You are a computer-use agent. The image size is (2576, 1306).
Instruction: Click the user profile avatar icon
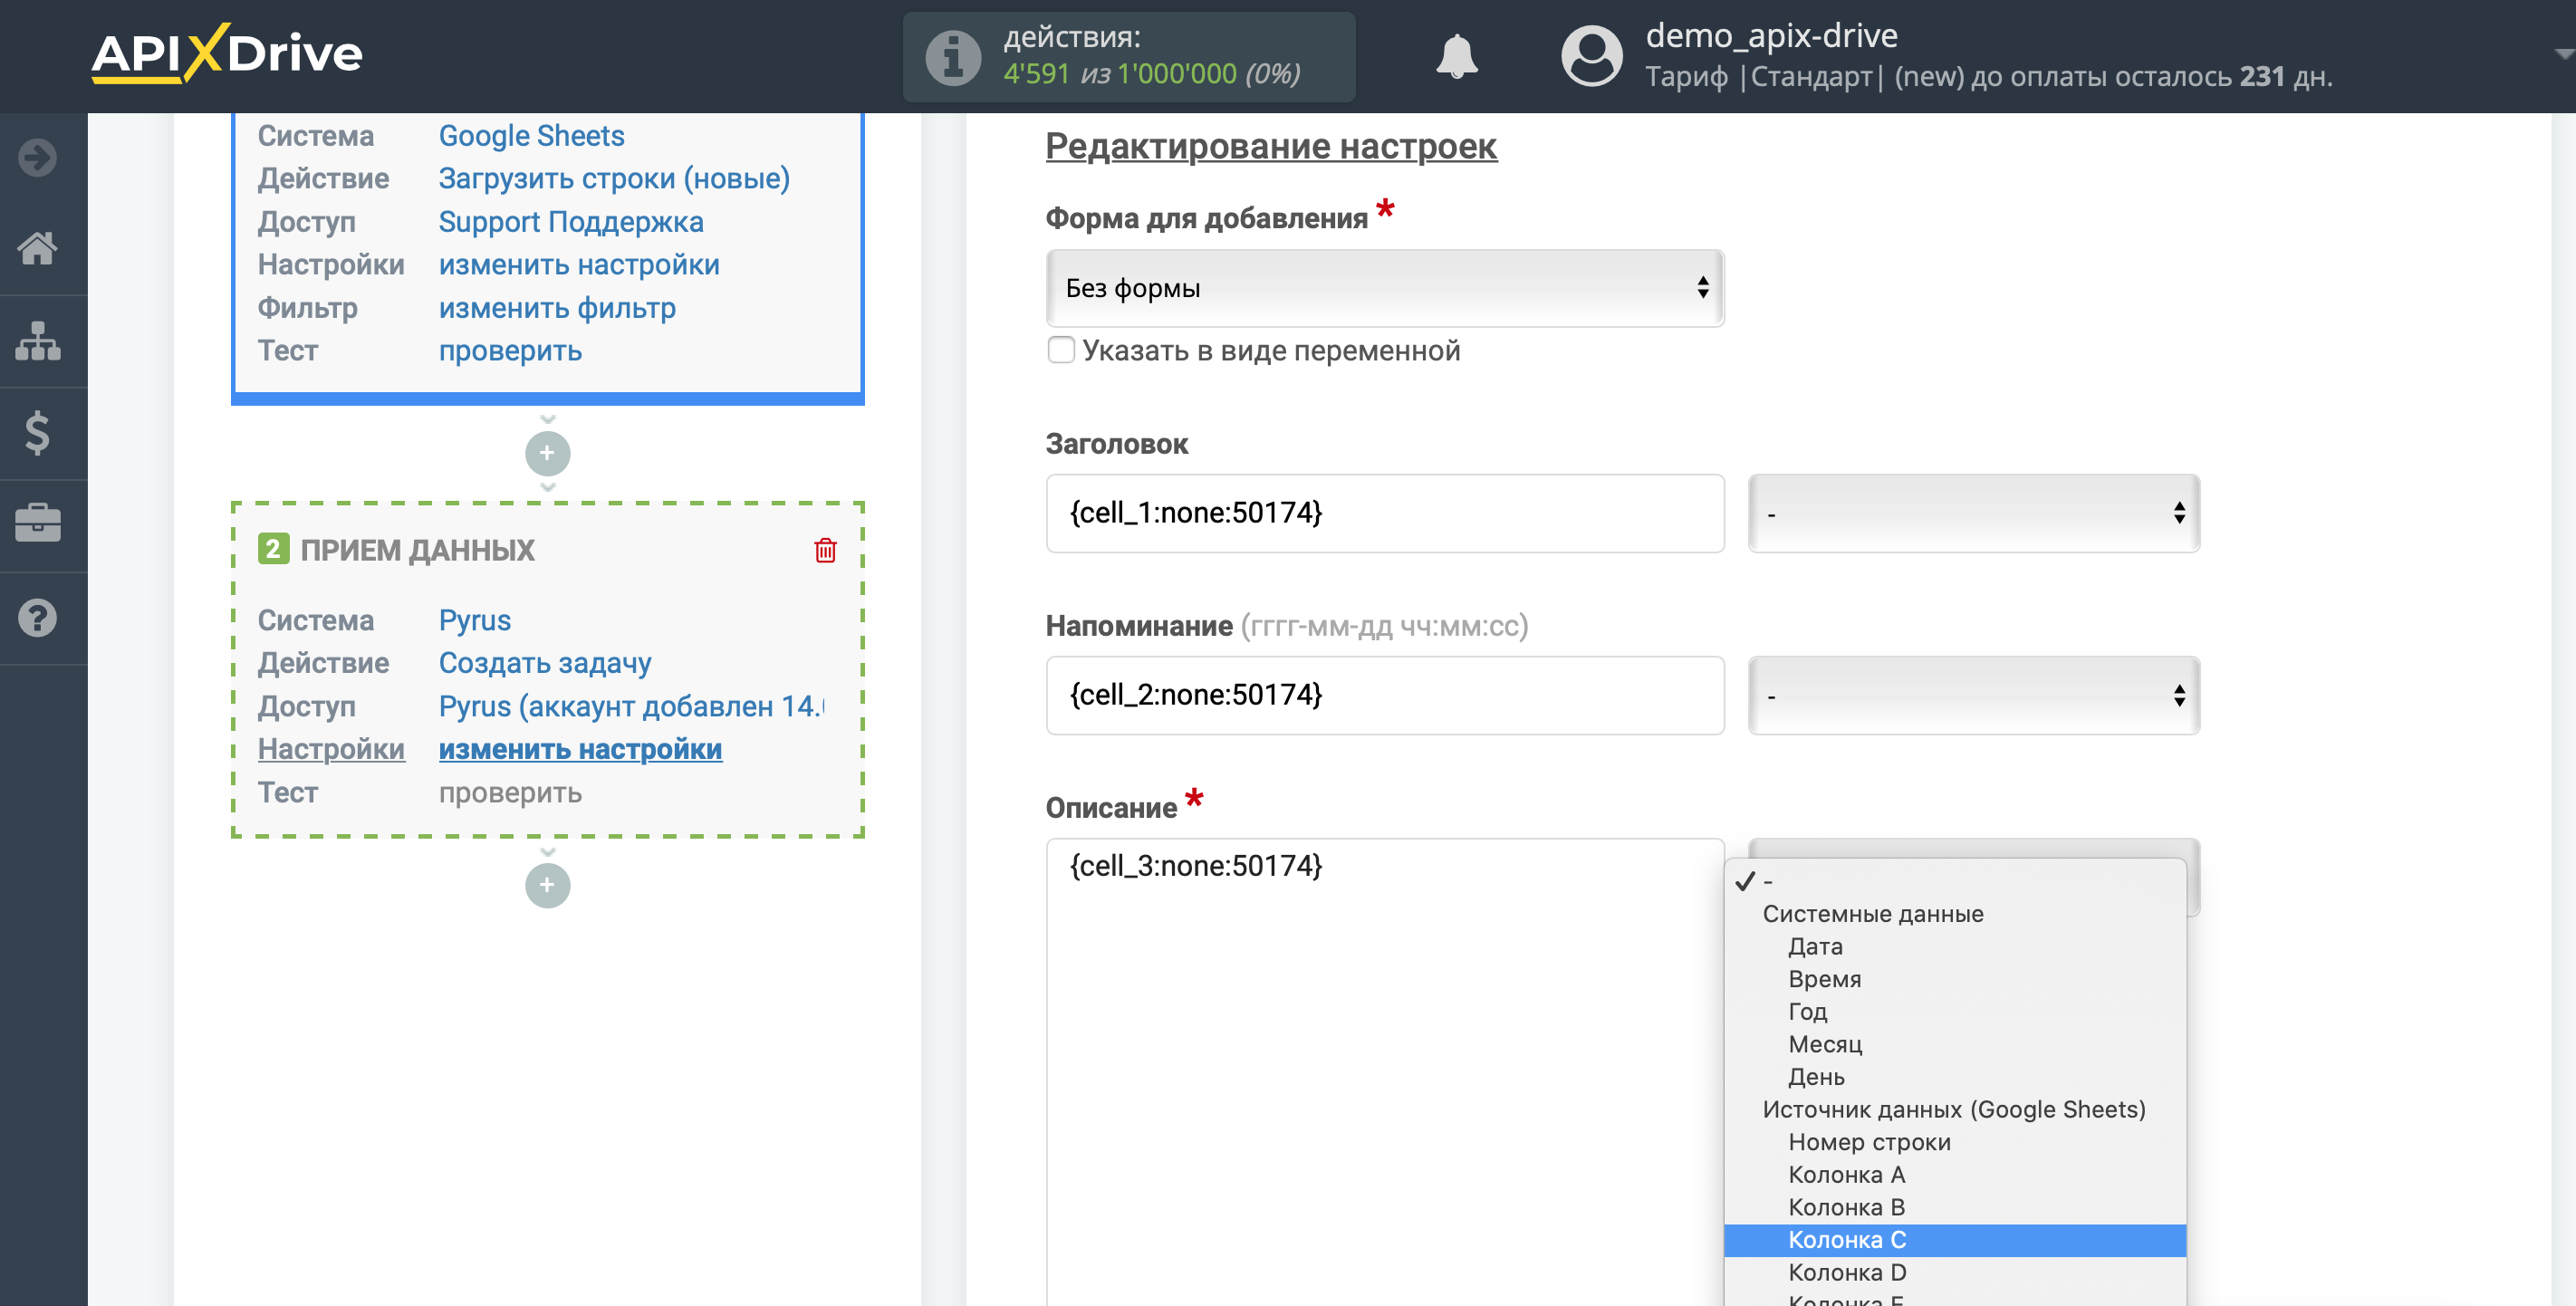(x=1591, y=56)
